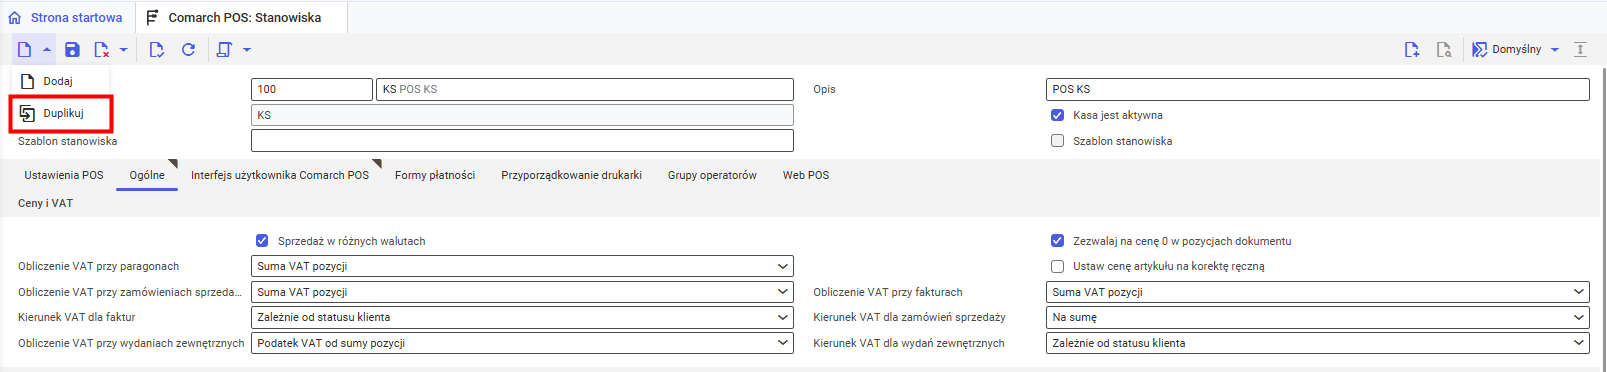Click the home icon in the tab bar

pos(14,17)
